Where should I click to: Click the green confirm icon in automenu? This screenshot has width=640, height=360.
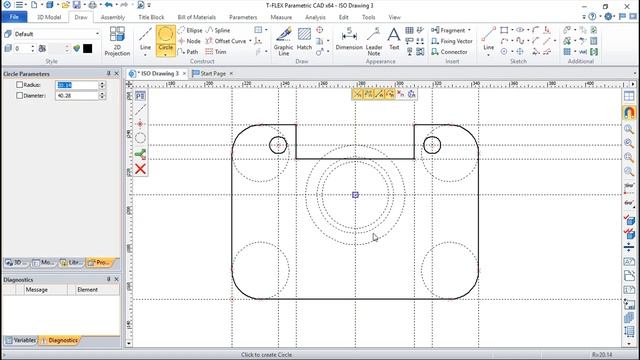point(140,154)
